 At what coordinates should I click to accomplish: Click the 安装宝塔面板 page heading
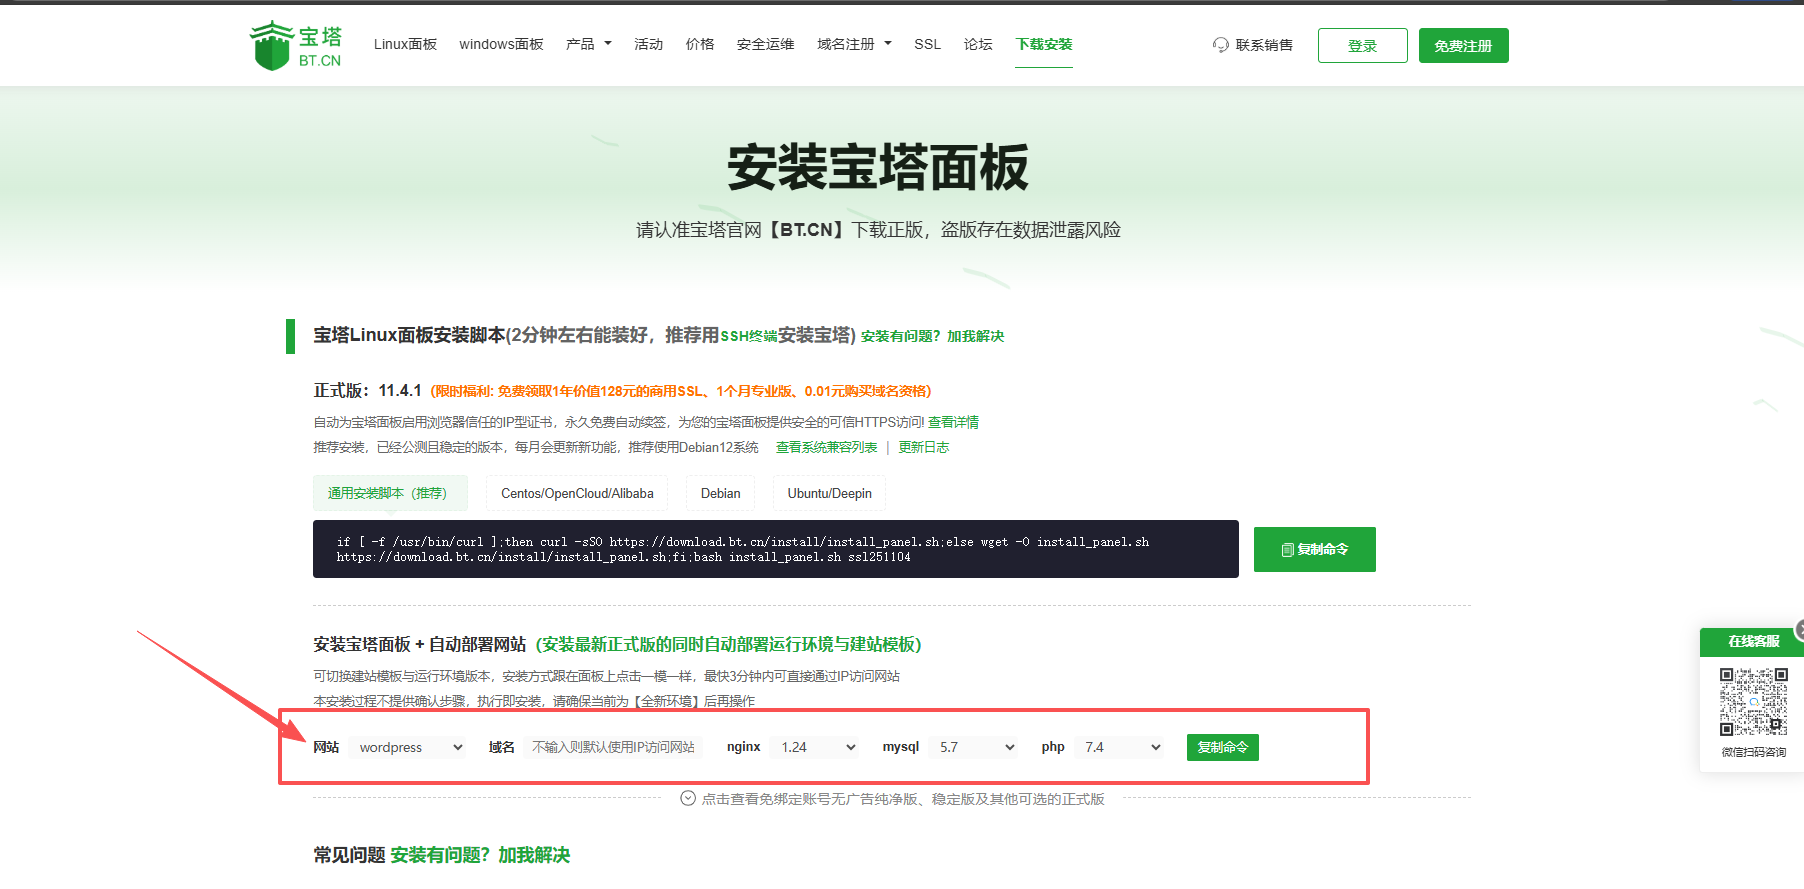878,167
